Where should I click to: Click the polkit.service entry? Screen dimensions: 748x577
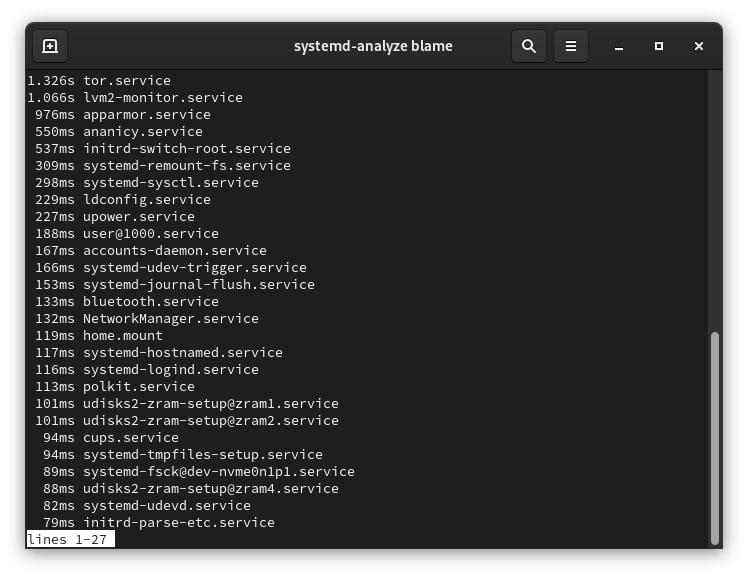pos(139,386)
